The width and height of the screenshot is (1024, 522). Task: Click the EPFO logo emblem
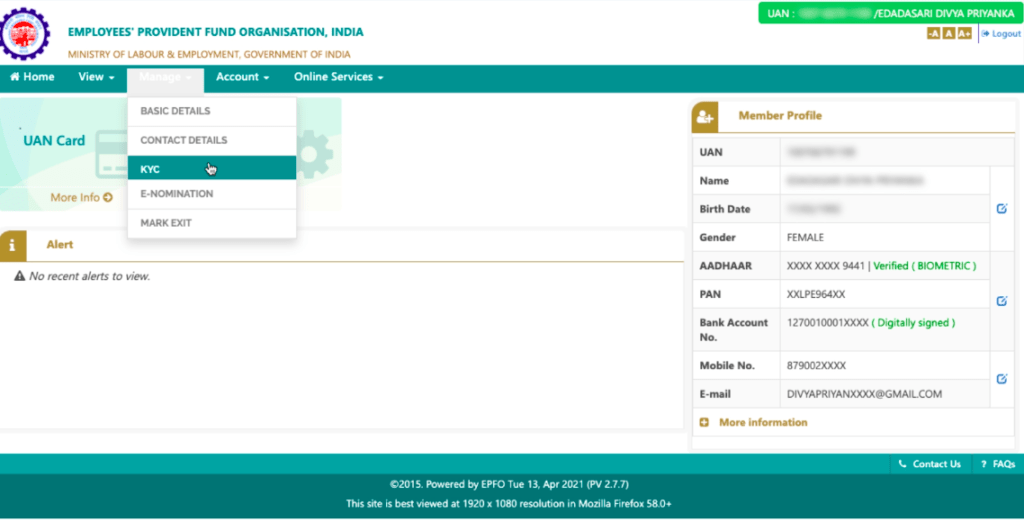[x=24, y=34]
